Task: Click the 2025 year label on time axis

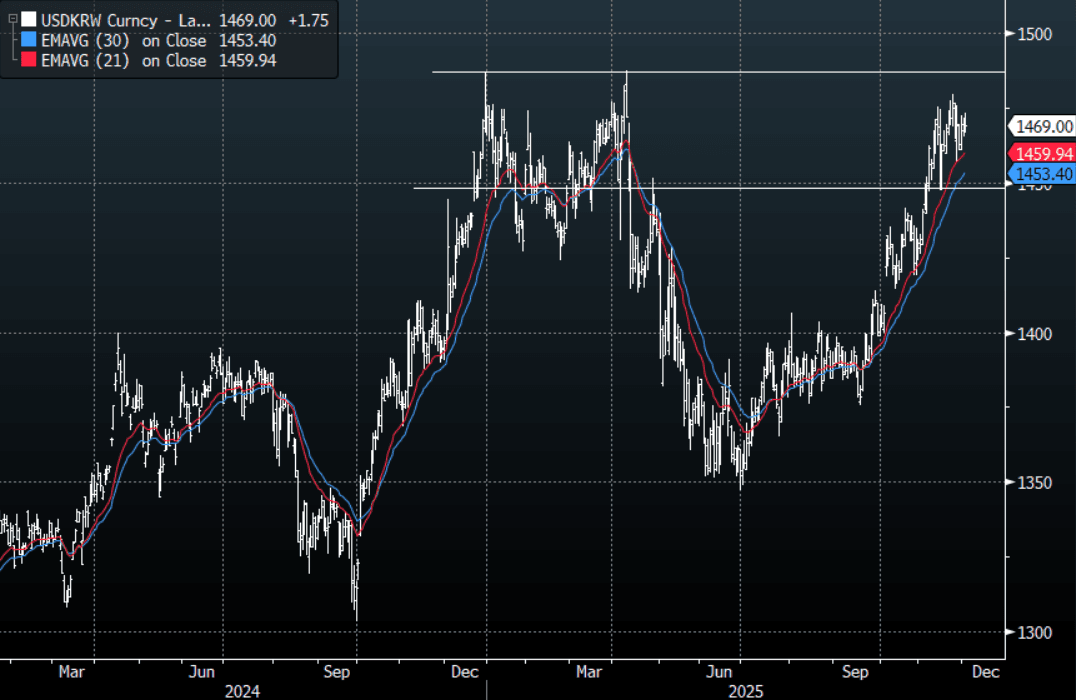Action: [x=742, y=688]
